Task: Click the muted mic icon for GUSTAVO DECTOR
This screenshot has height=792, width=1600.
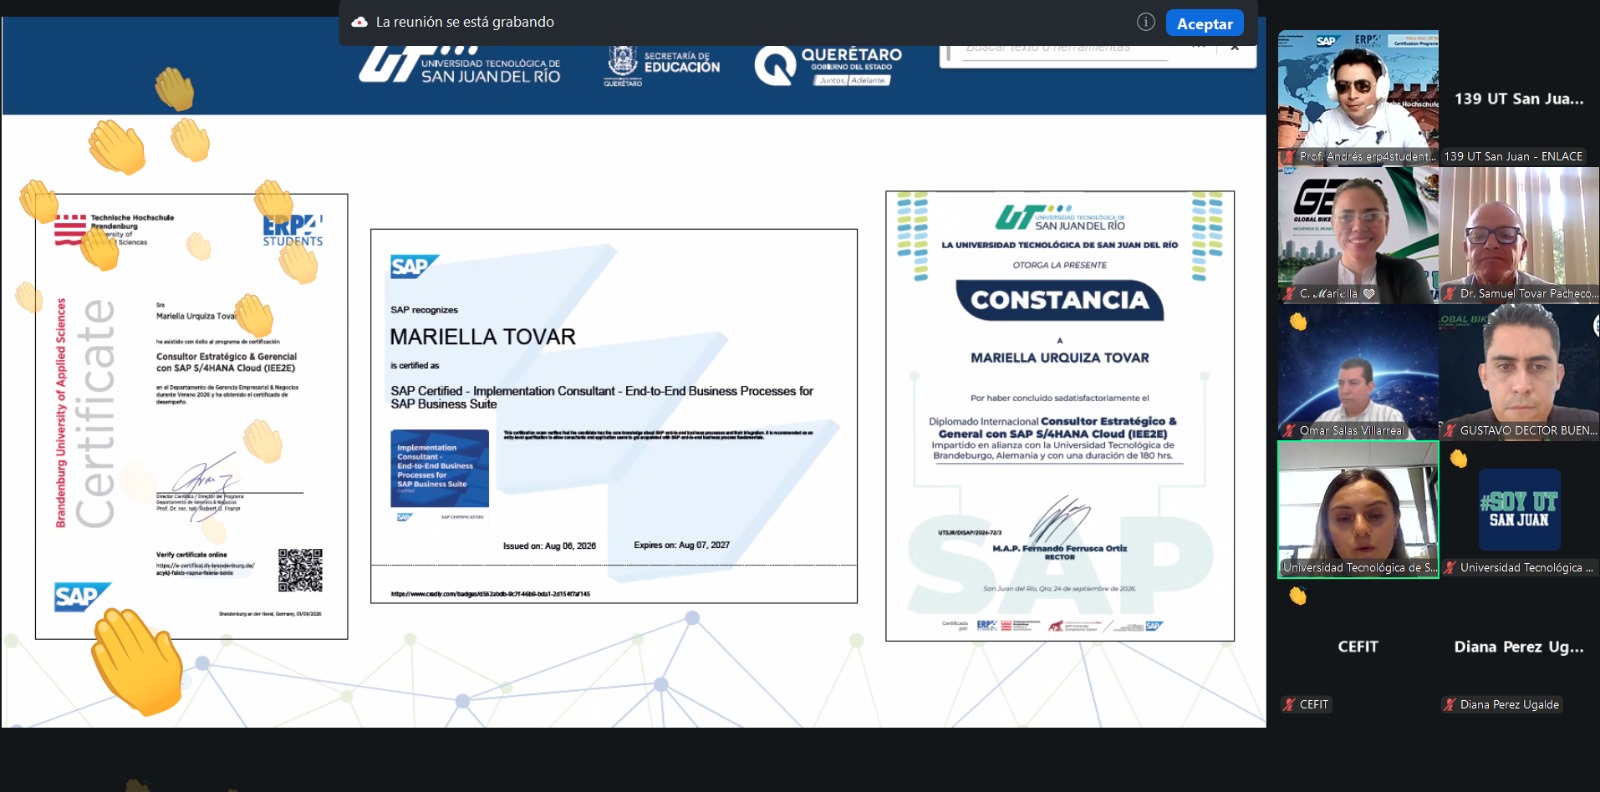Action: pyautogui.click(x=1449, y=431)
